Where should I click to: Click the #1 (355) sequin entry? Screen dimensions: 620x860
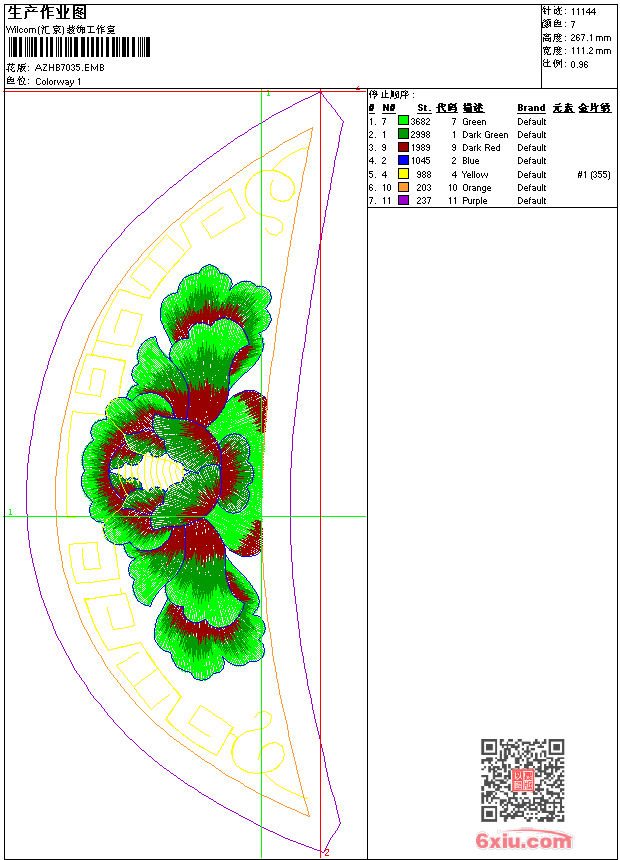tap(593, 174)
